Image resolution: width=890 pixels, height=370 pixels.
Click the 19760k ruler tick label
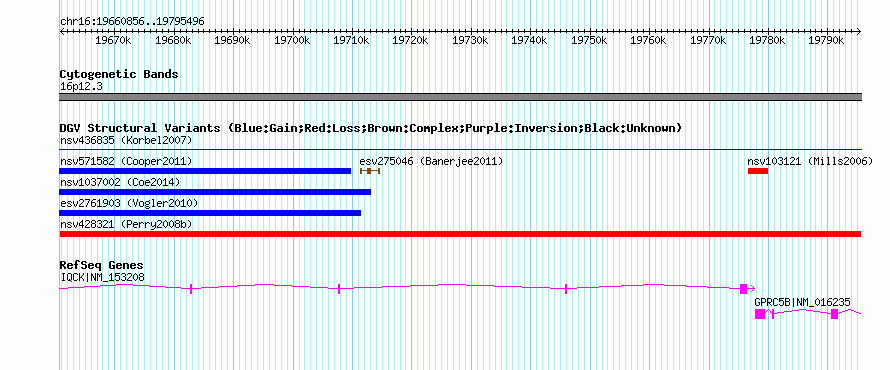point(649,41)
